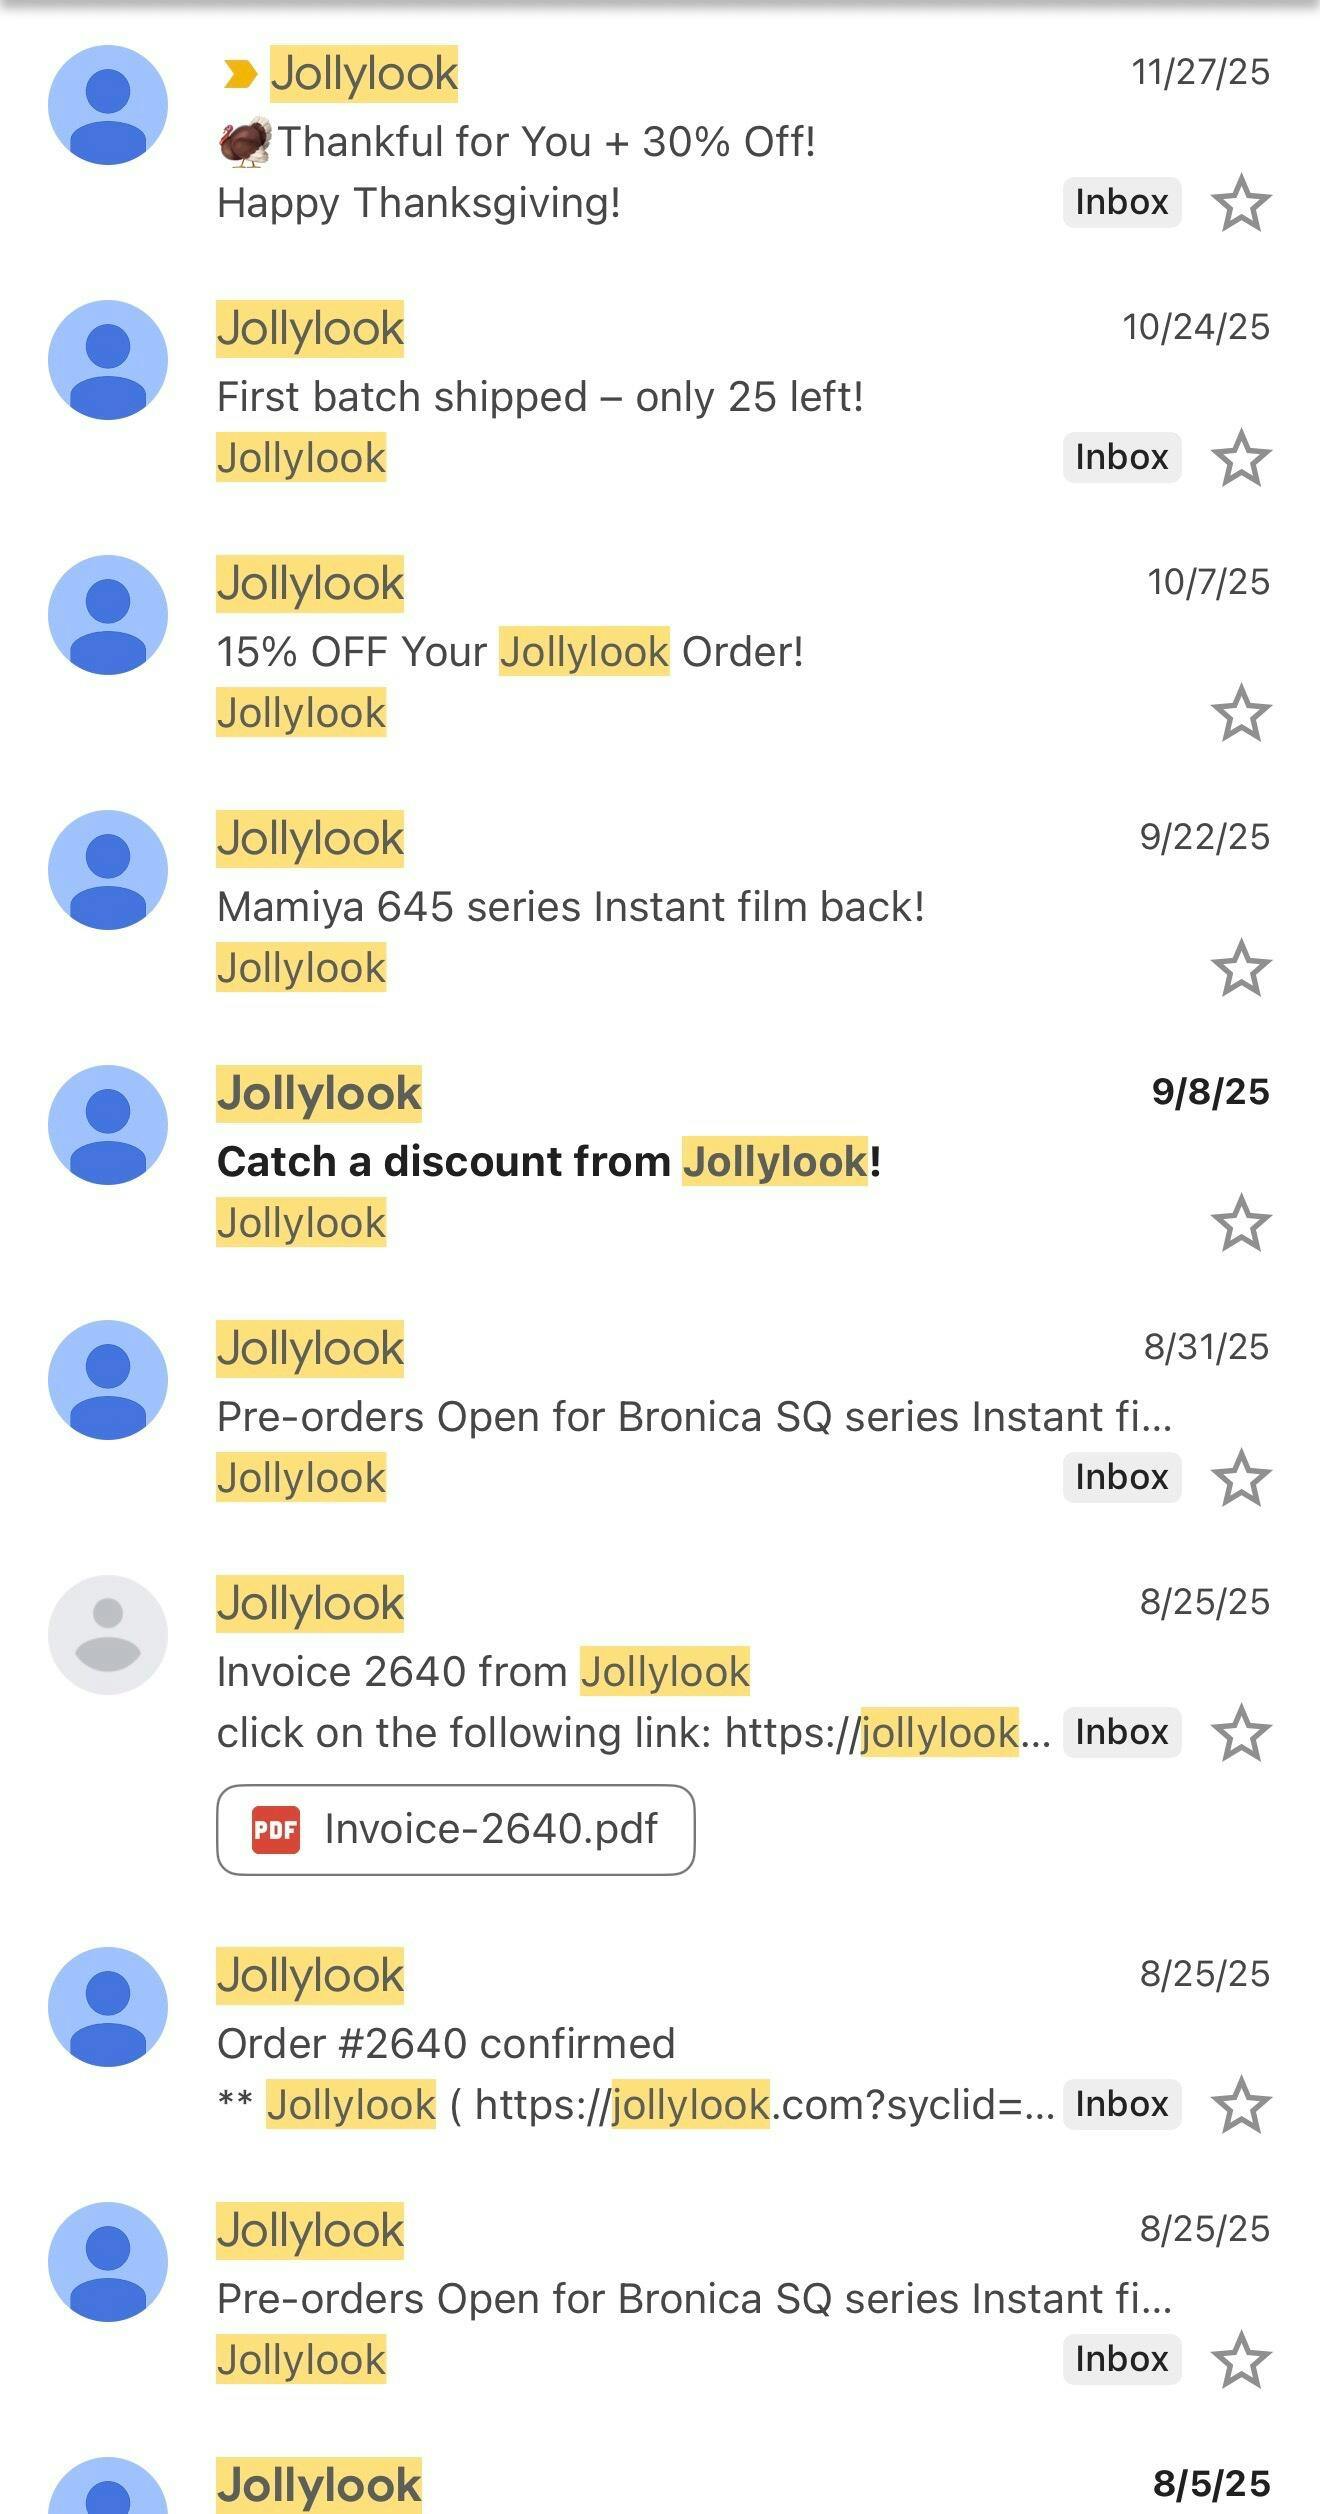Screen dimensions: 1320x2514
Task: Tap the avatar beside 'Catch a discount' email
Action: [x=108, y=1125]
